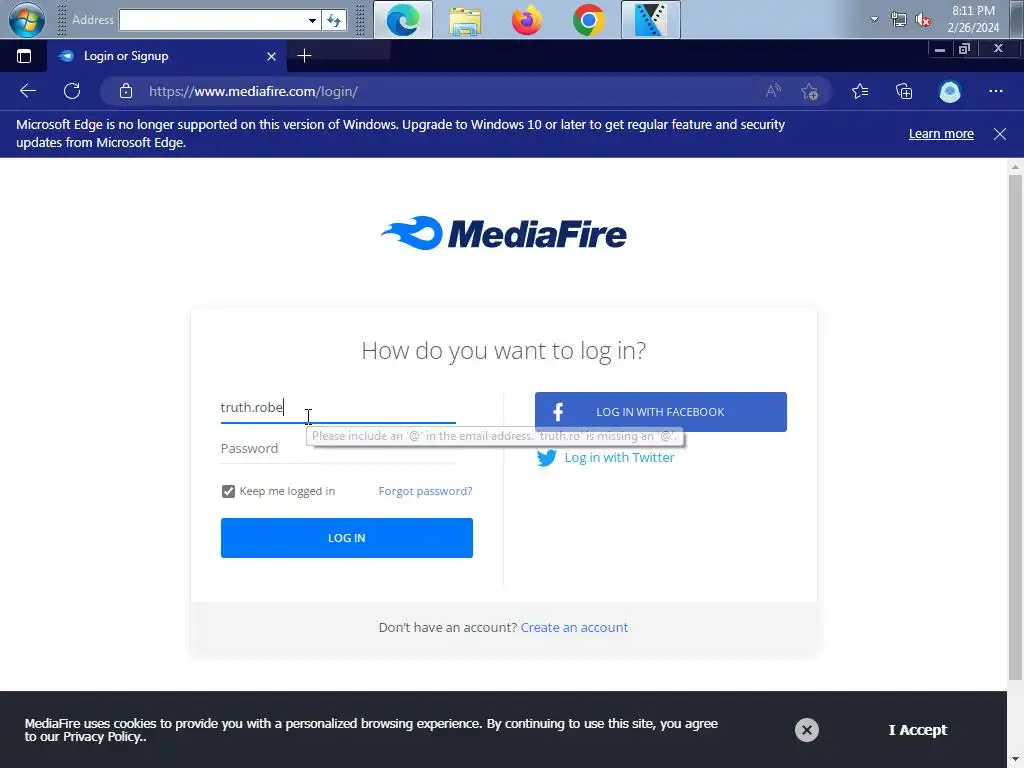The image size is (1024, 768).
Task: Click the muted volume tray icon
Action: pos(923,20)
